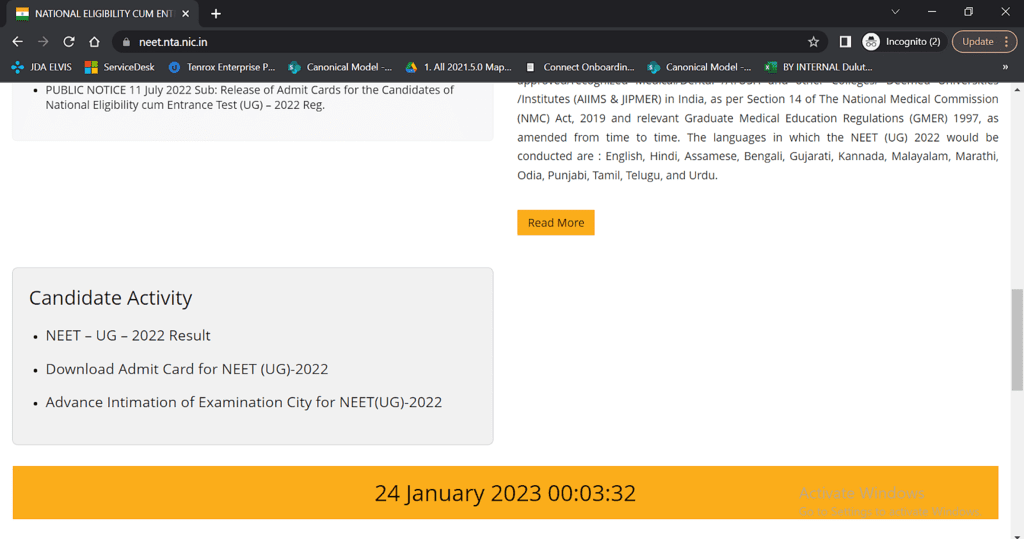Open the ServiceDesk bookmark
This screenshot has height=539, width=1024.
tap(120, 67)
